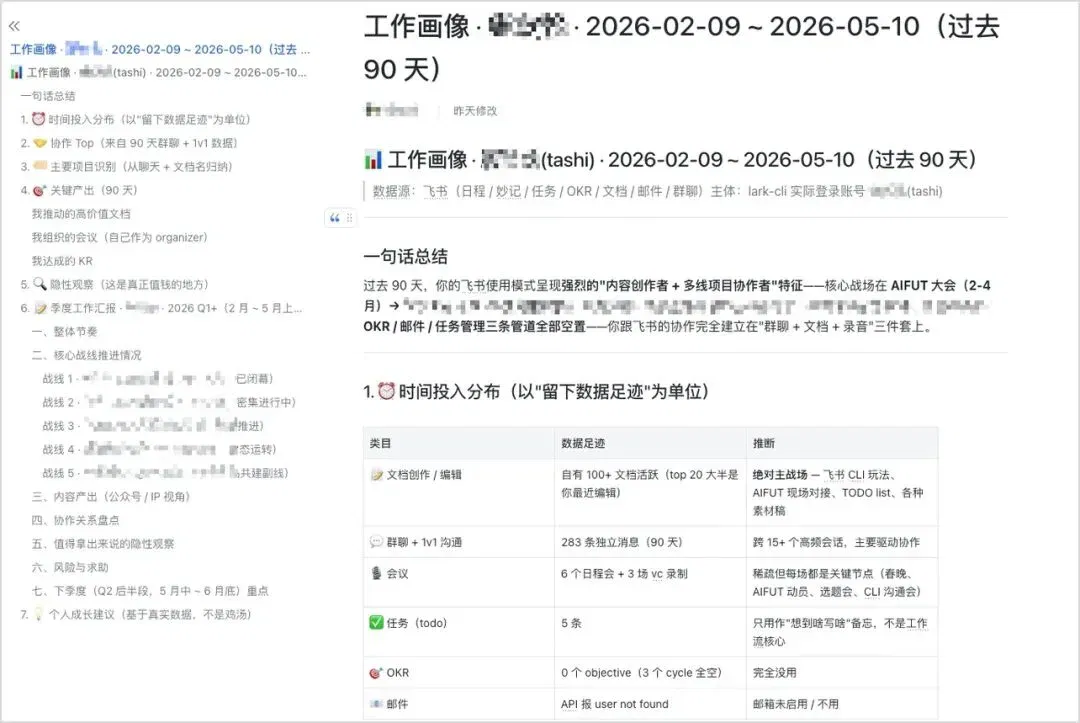Click the 邮箱未启用 / 不用 cell
The width and height of the screenshot is (1080, 723).
tap(842, 704)
